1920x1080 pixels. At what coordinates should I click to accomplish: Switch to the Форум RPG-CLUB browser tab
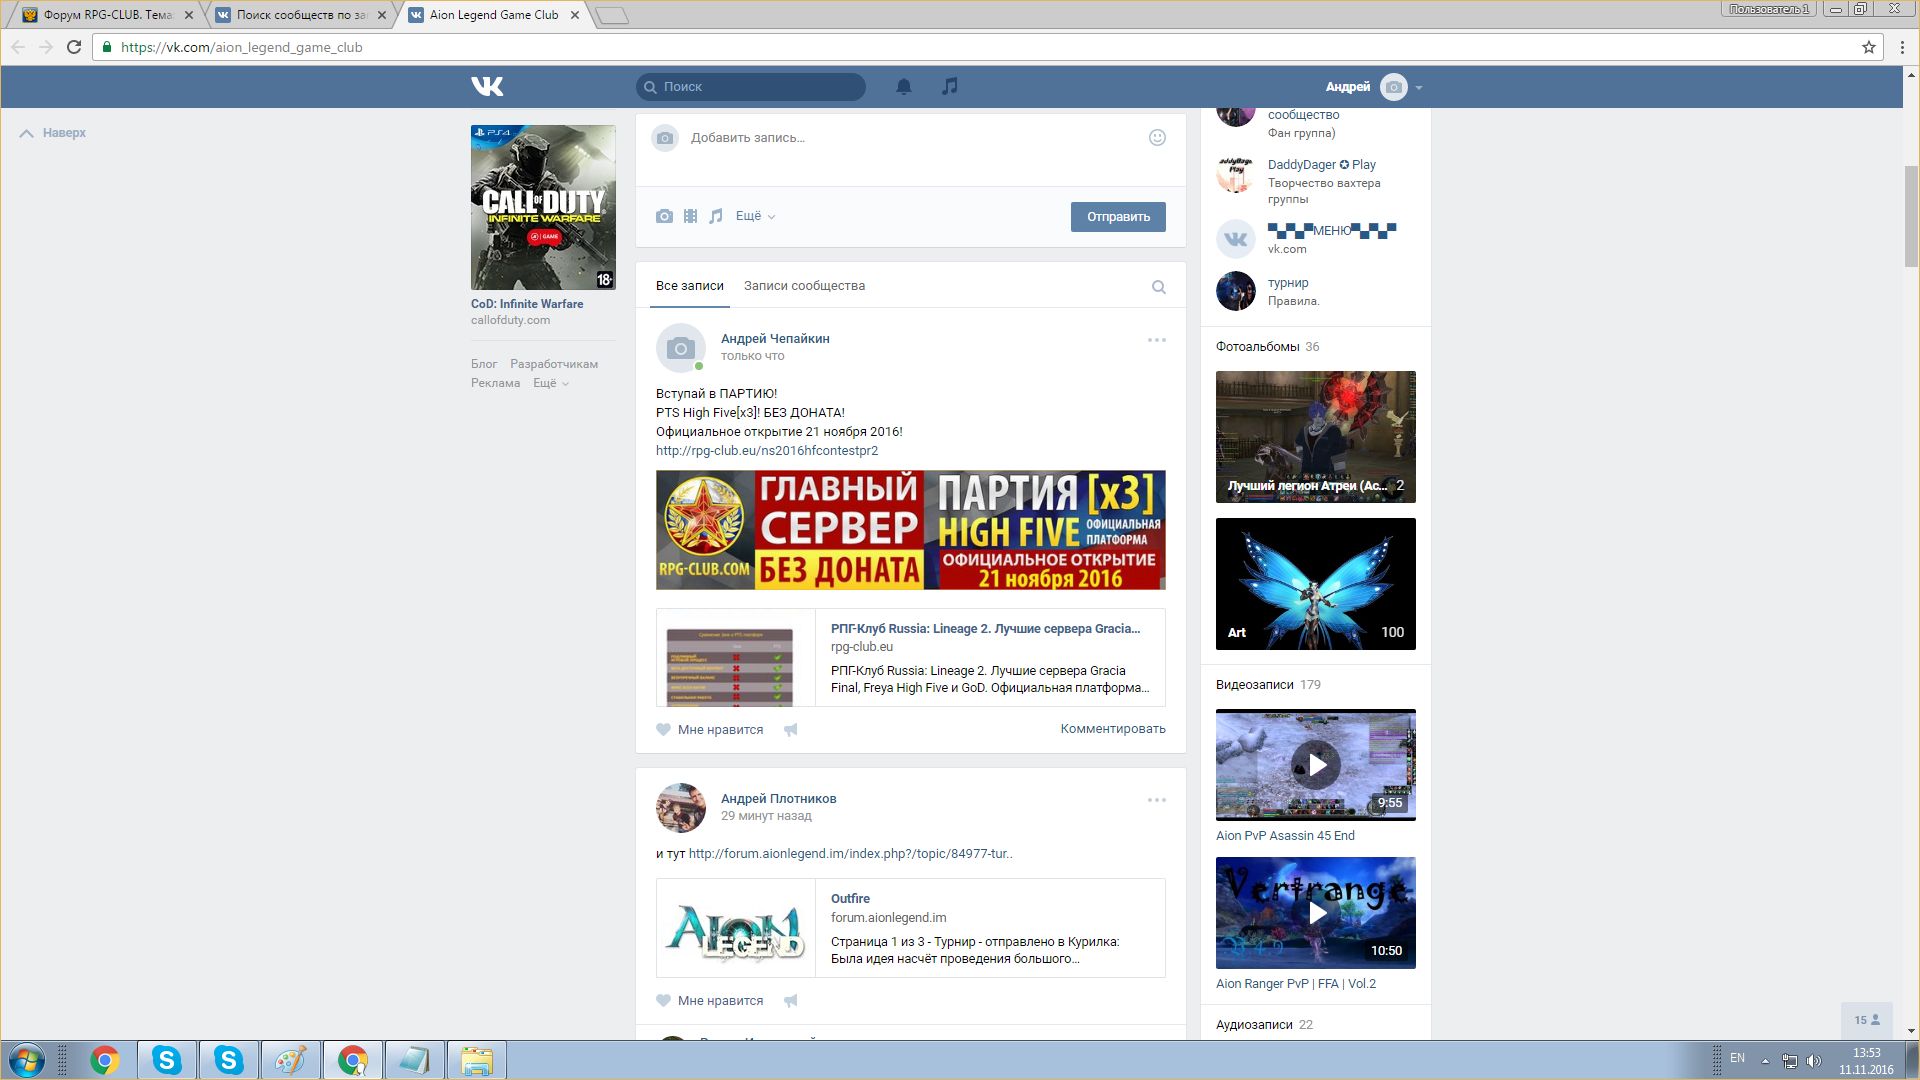point(107,15)
